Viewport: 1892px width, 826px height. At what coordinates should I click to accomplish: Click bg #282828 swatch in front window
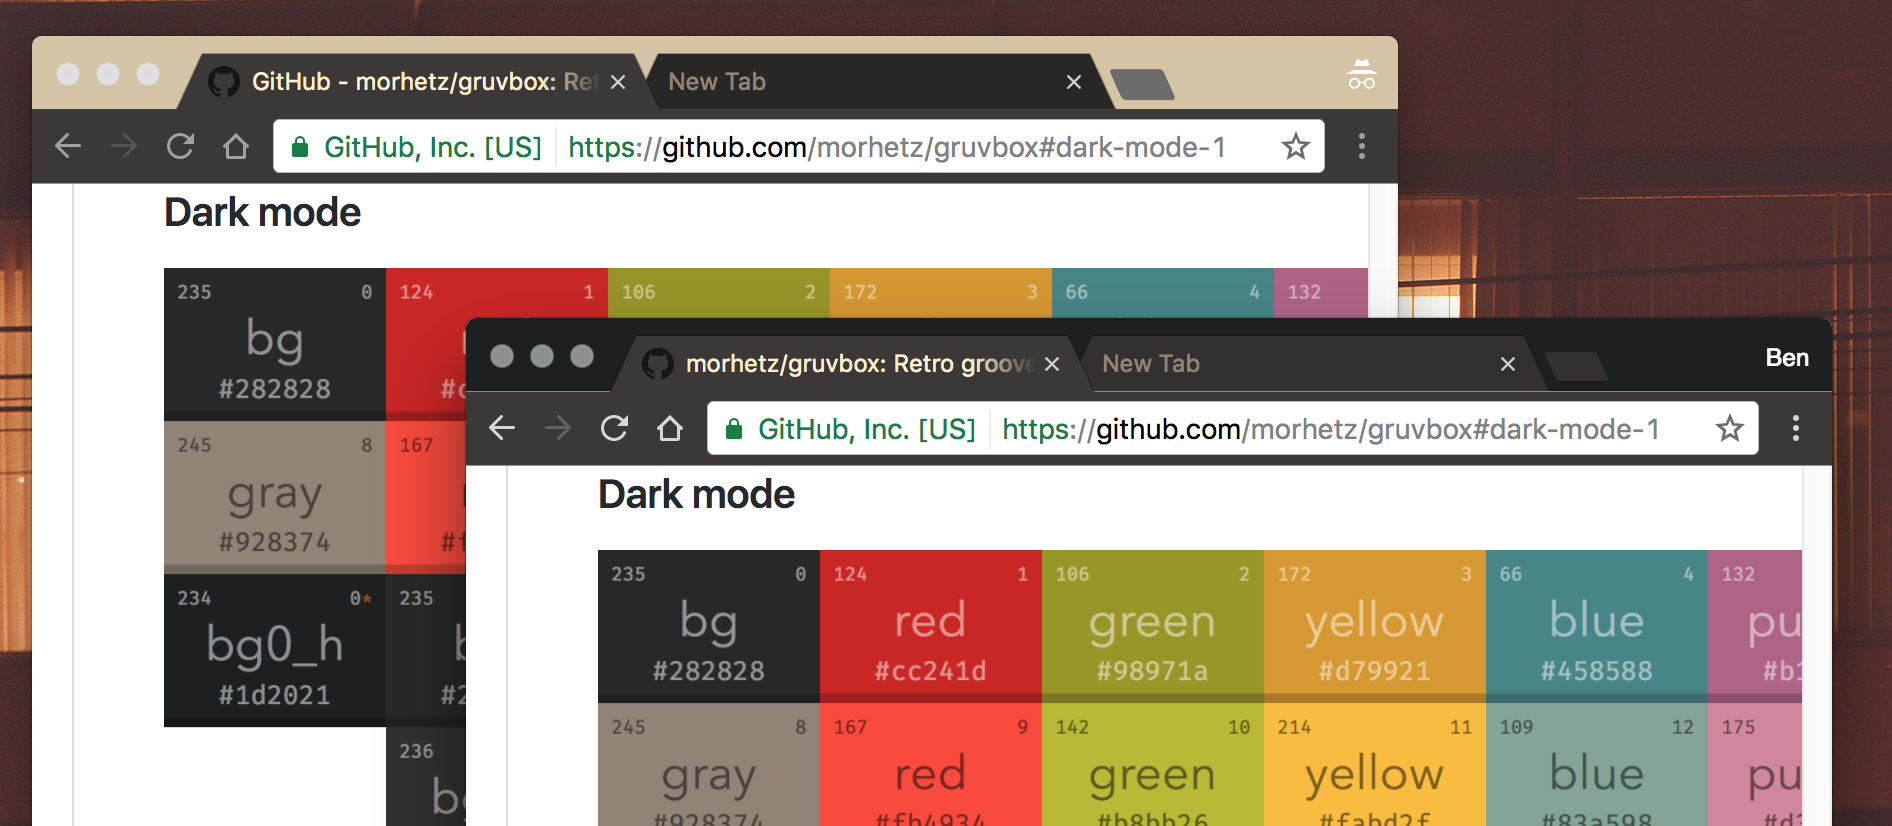(709, 626)
